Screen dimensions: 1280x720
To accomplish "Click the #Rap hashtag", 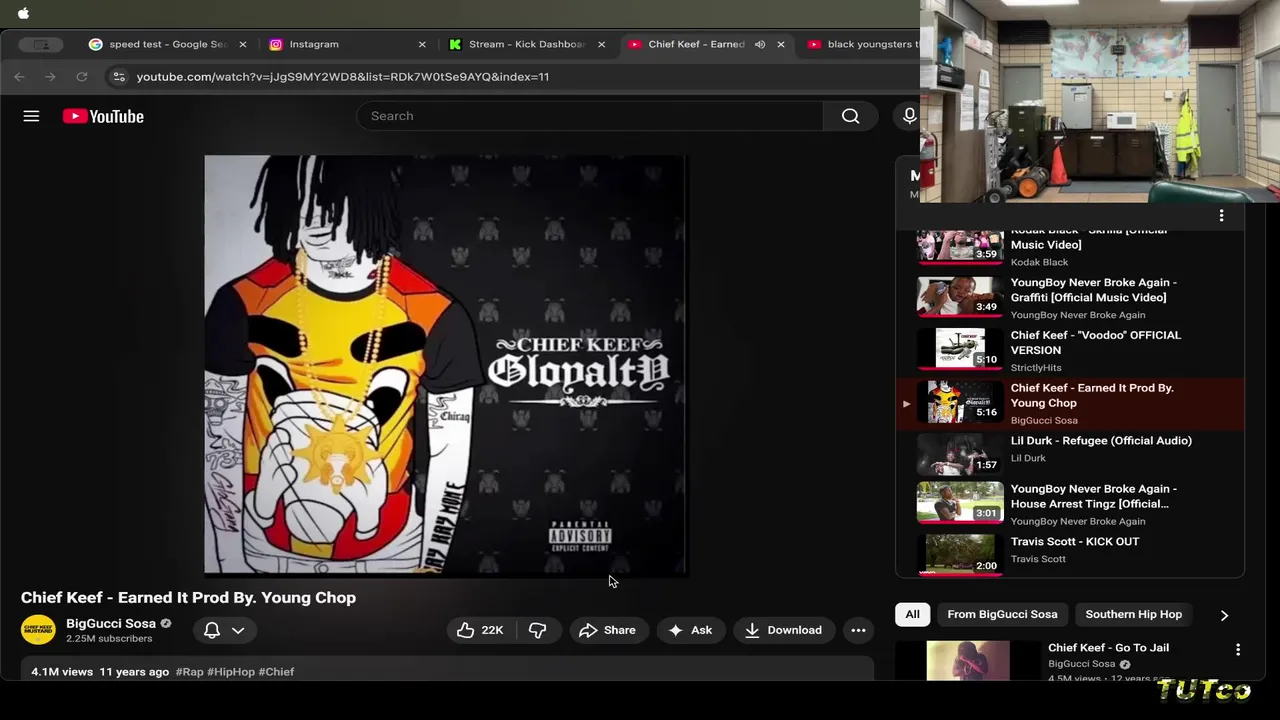I will [x=189, y=672].
